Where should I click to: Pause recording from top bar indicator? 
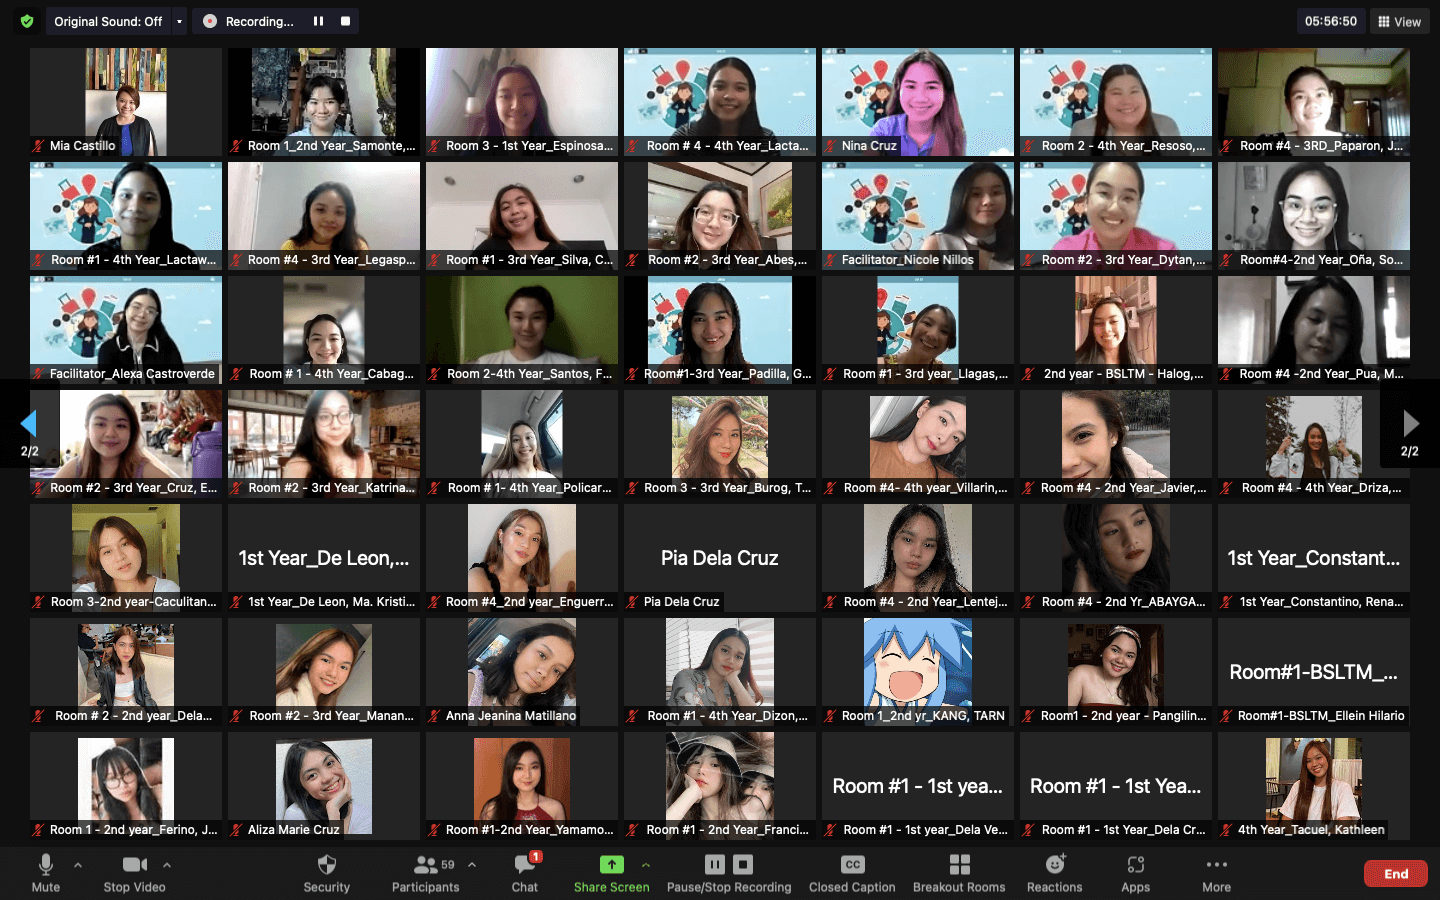(x=318, y=21)
